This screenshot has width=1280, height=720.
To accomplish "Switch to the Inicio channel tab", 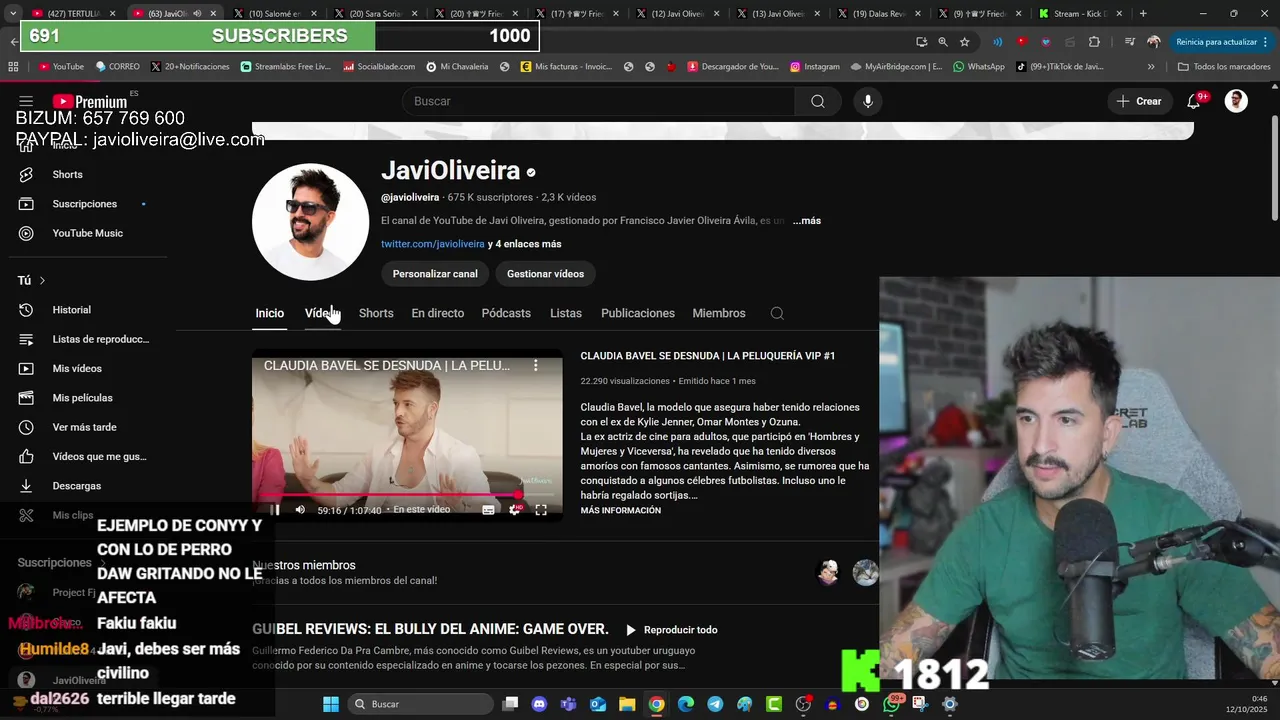I will tap(269, 313).
